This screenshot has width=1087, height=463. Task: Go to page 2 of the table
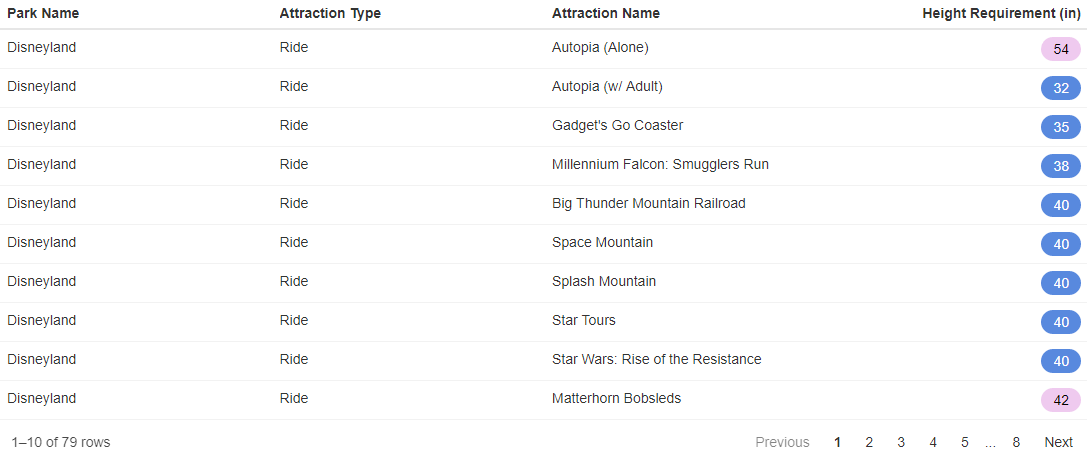pos(869,442)
